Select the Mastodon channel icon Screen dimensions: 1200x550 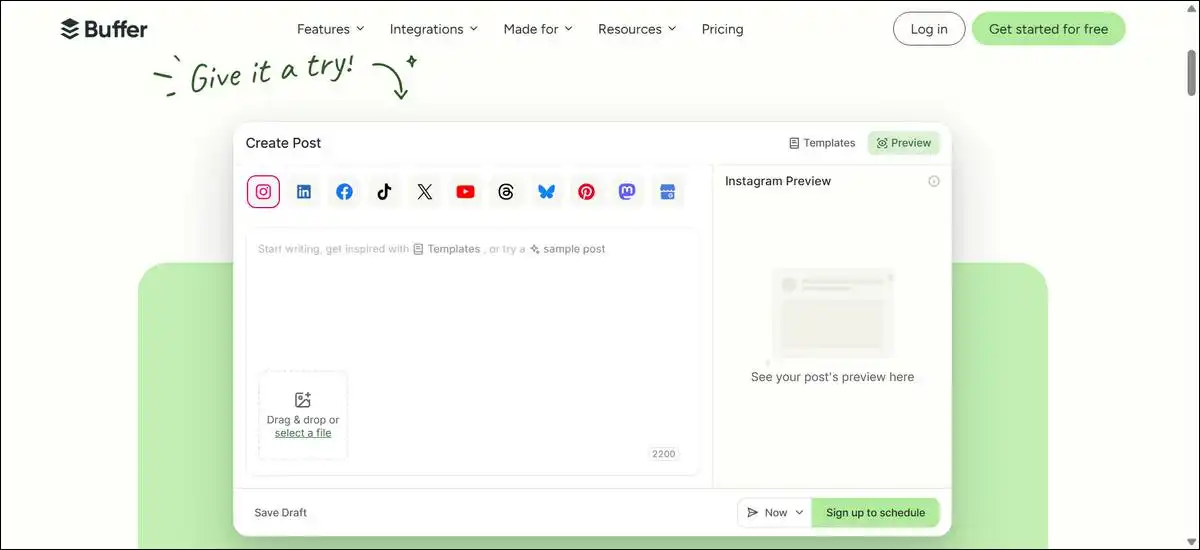(x=627, y=192)
